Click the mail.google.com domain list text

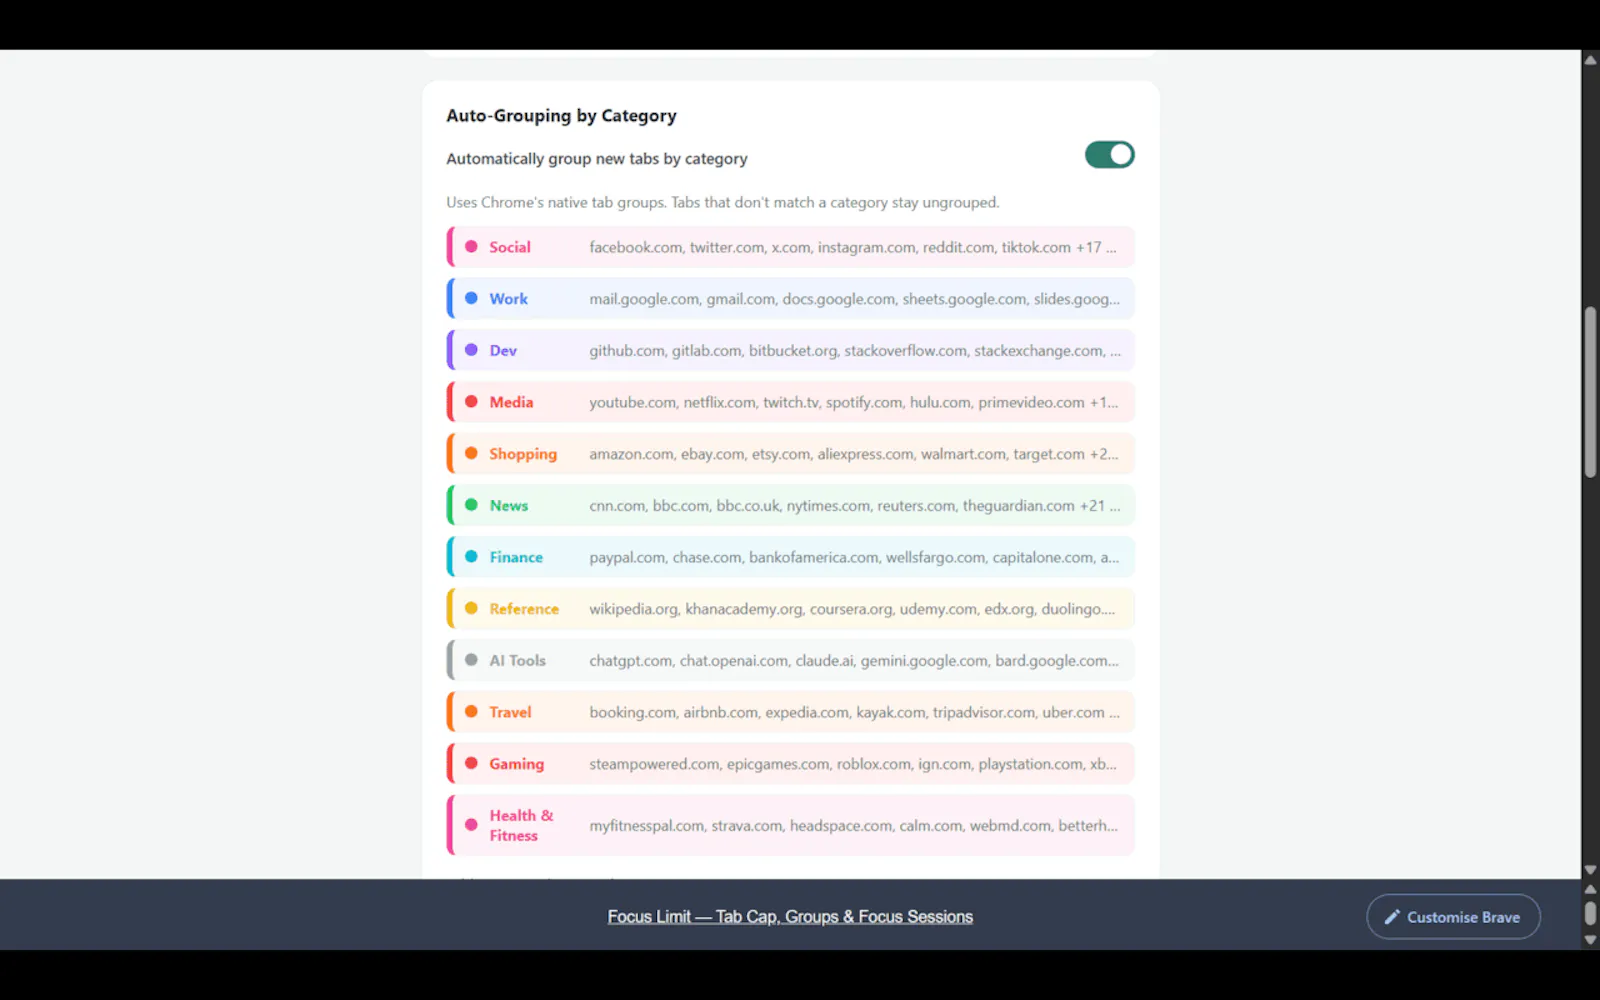[855, 299]
